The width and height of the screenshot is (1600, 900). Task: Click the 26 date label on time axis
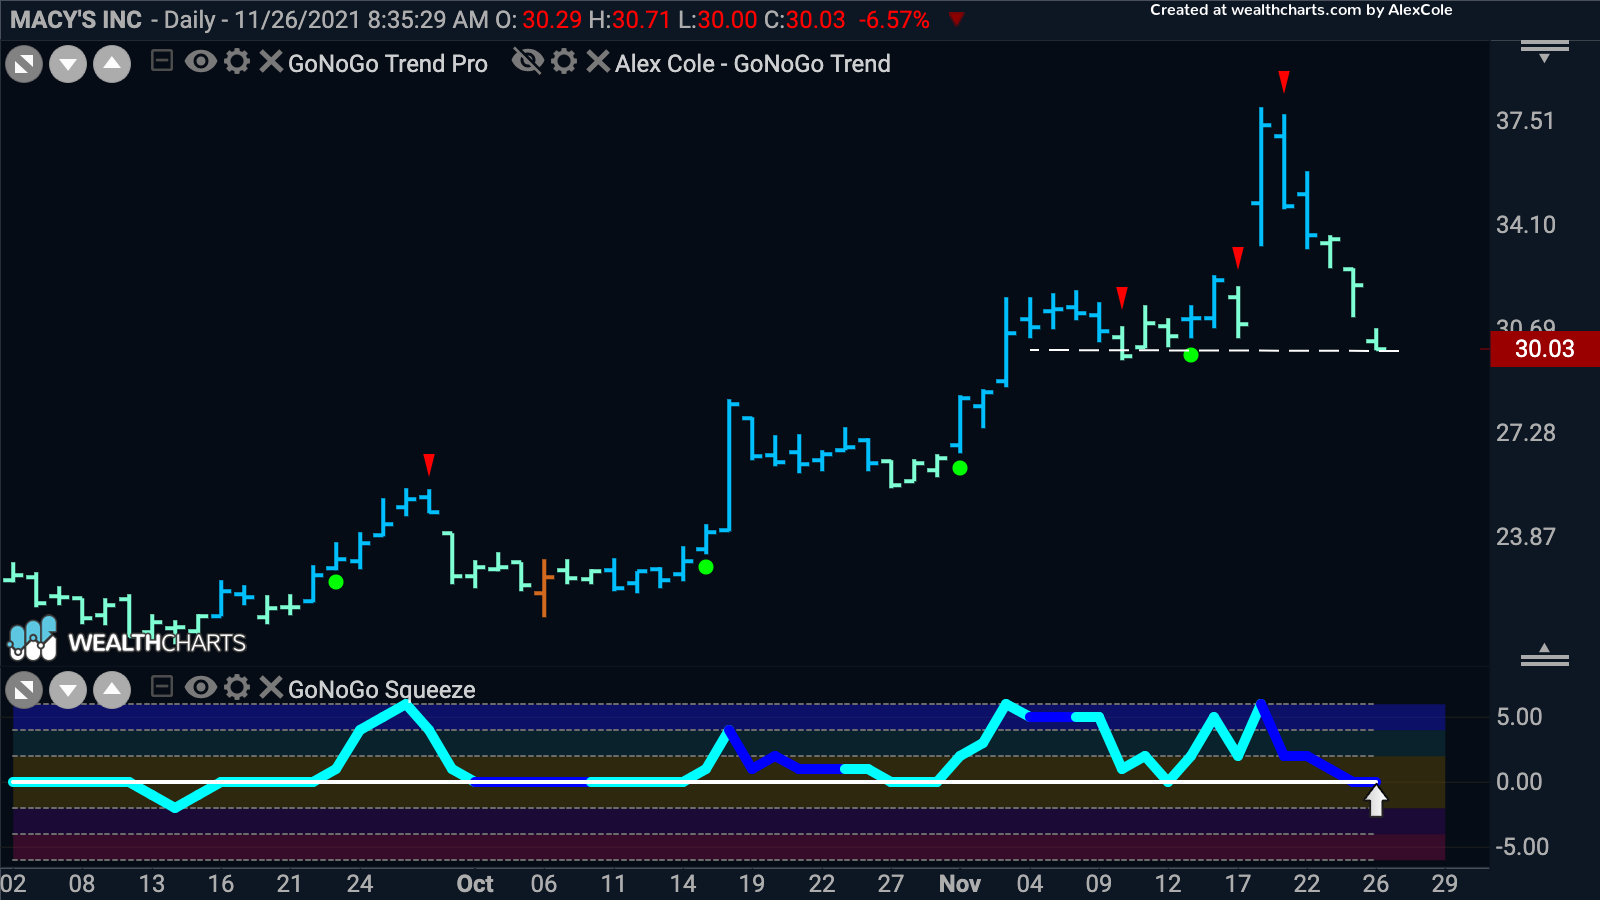[1376, 884]
